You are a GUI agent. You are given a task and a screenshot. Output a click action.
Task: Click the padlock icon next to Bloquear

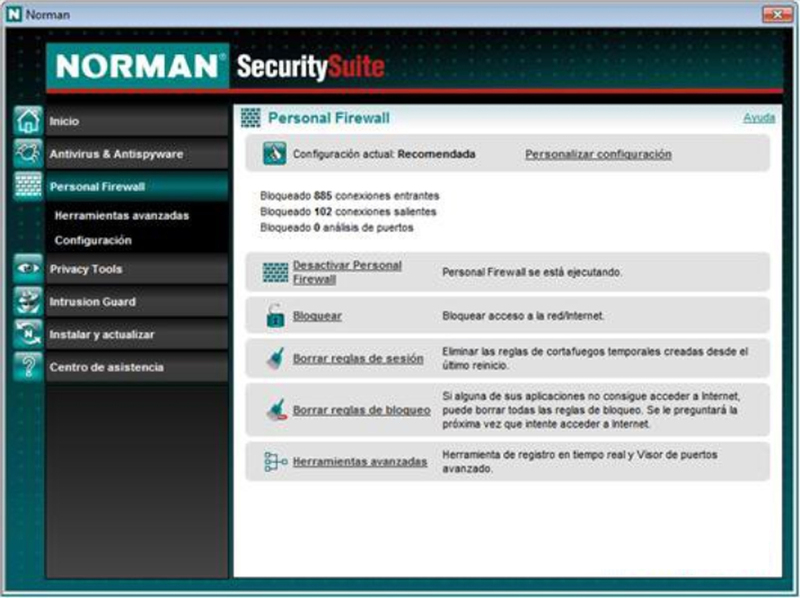pyautogui.click(x=275, y=315)
